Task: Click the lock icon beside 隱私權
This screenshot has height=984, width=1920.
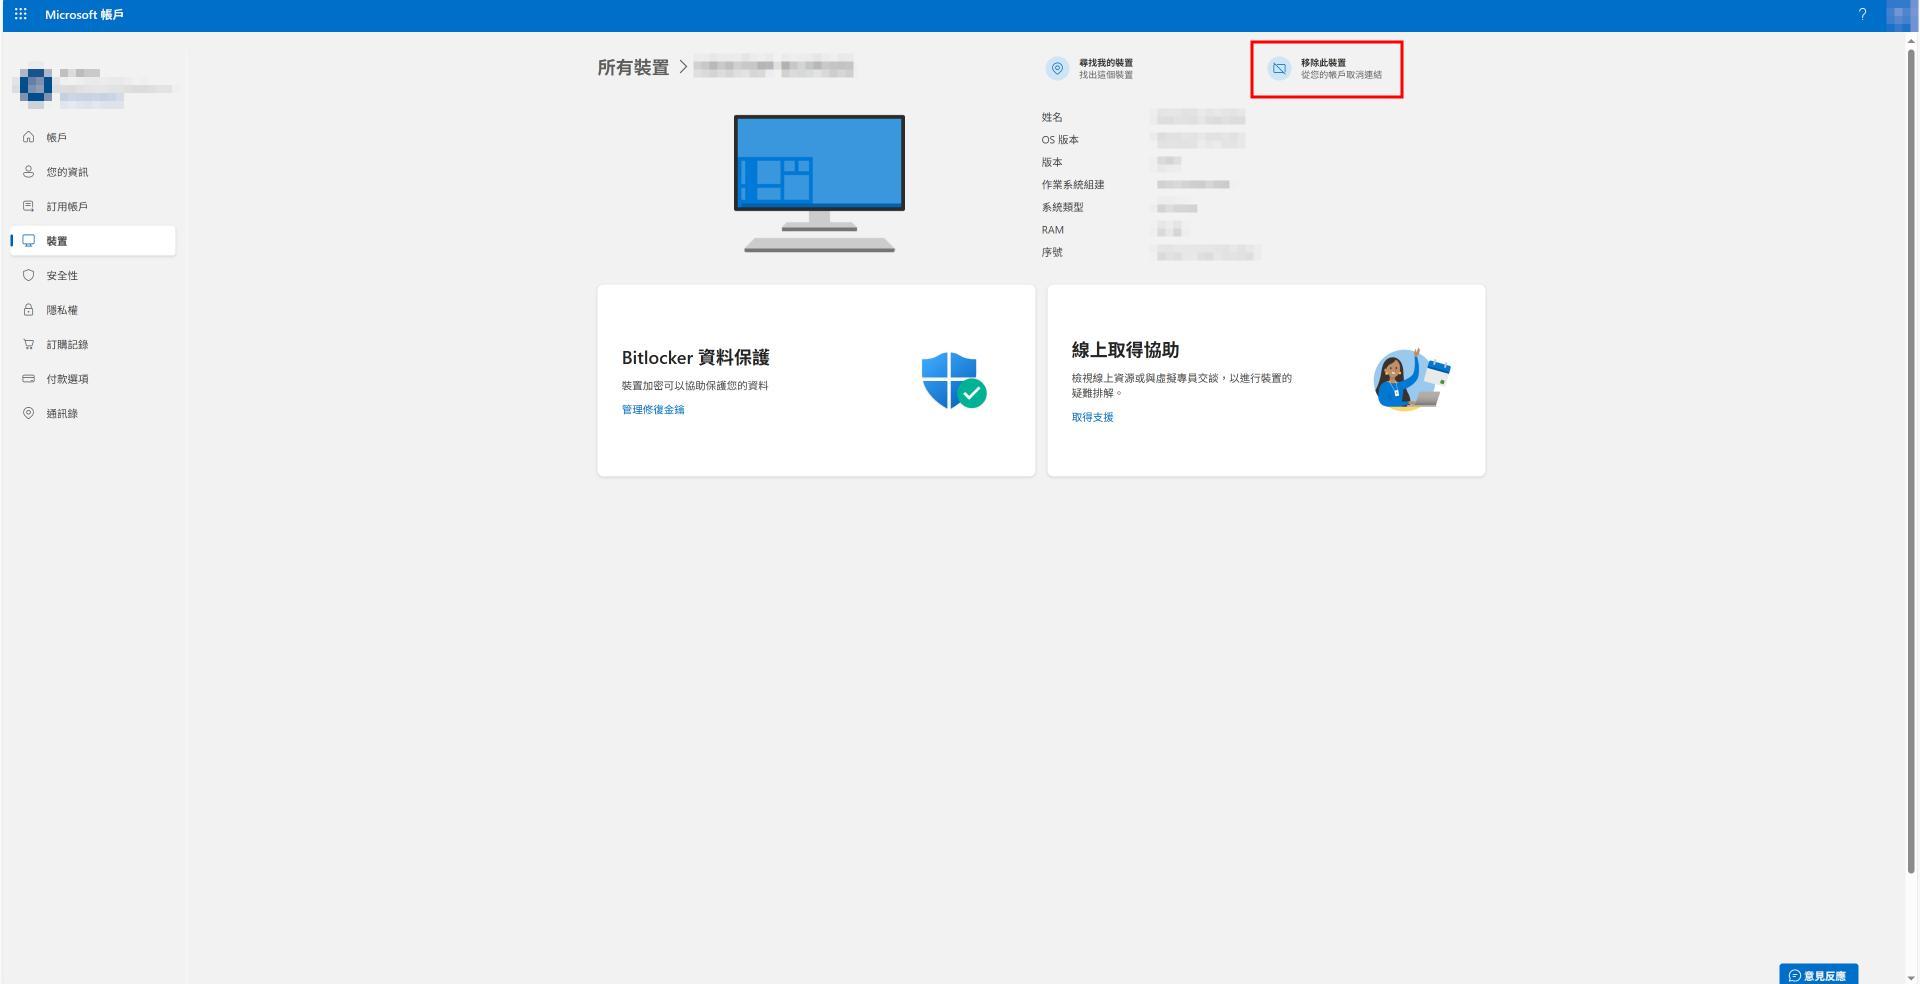Action: tap(28, 310)
